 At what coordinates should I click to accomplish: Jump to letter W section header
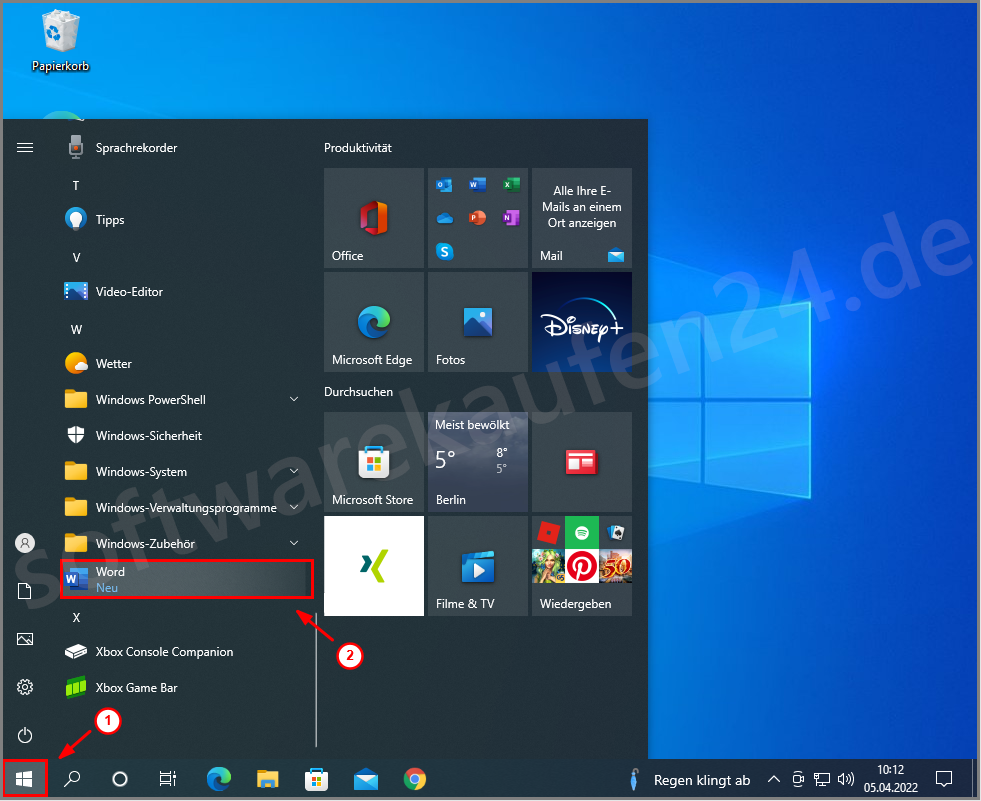(x=76, y=329)
